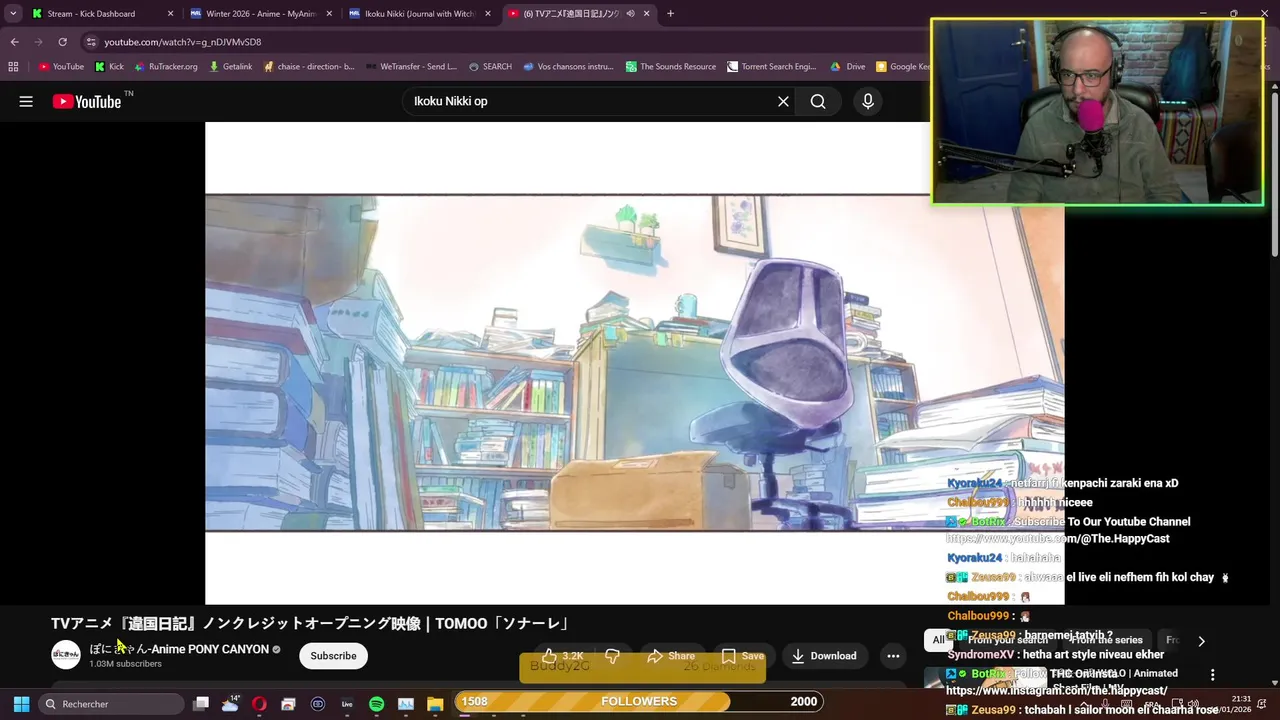Open the tab search dropdown arrow

pos(13,14)
